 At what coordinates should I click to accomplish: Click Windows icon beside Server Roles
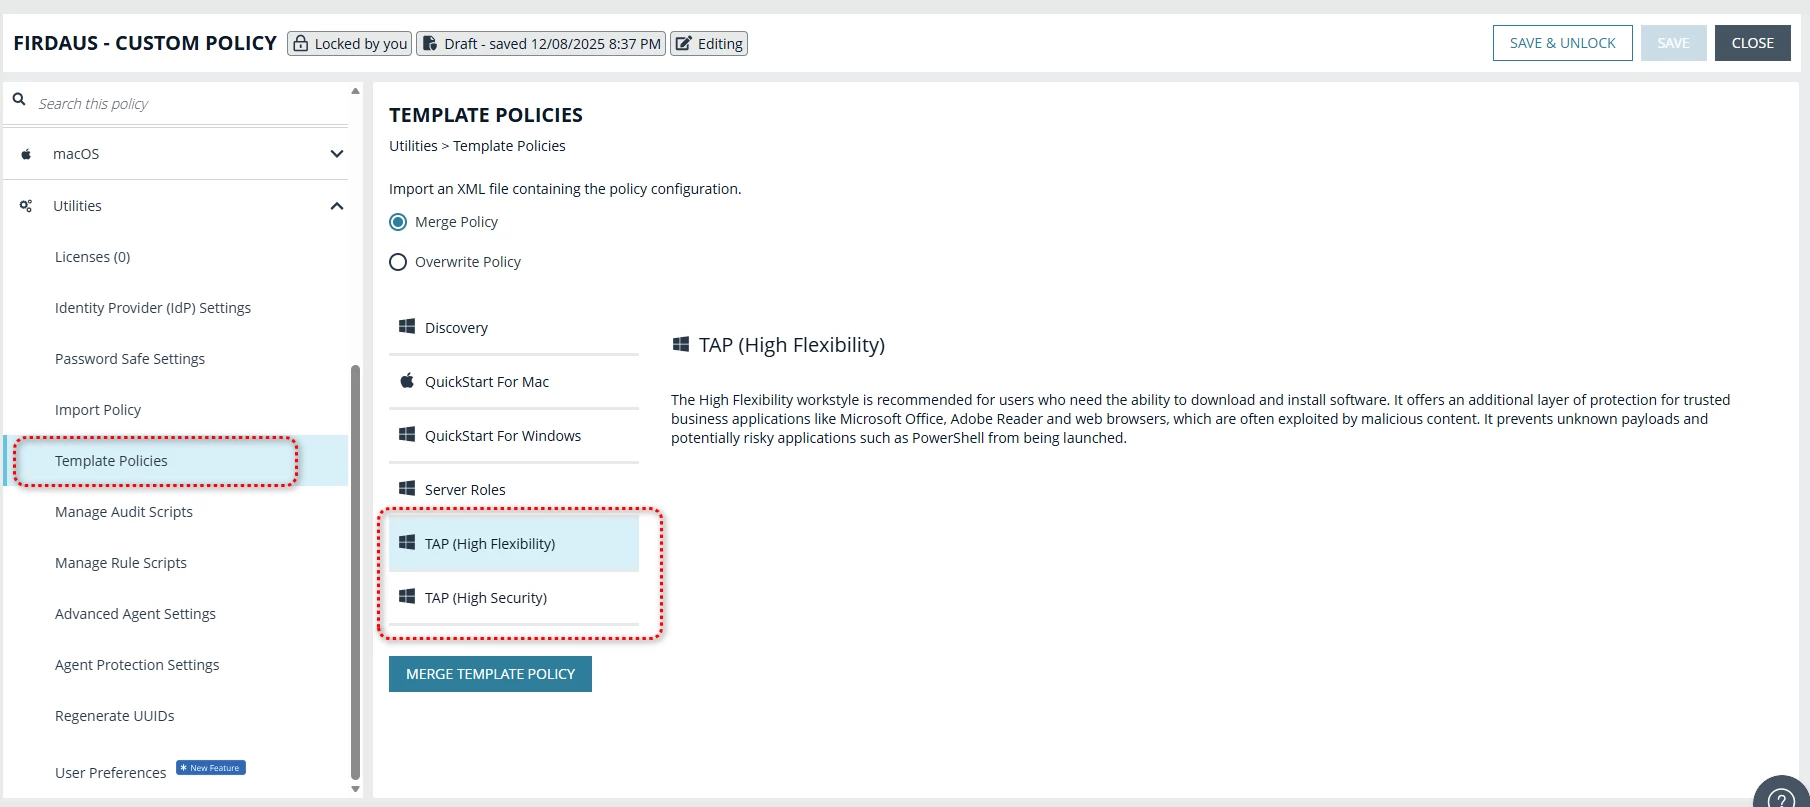(407, 488)
